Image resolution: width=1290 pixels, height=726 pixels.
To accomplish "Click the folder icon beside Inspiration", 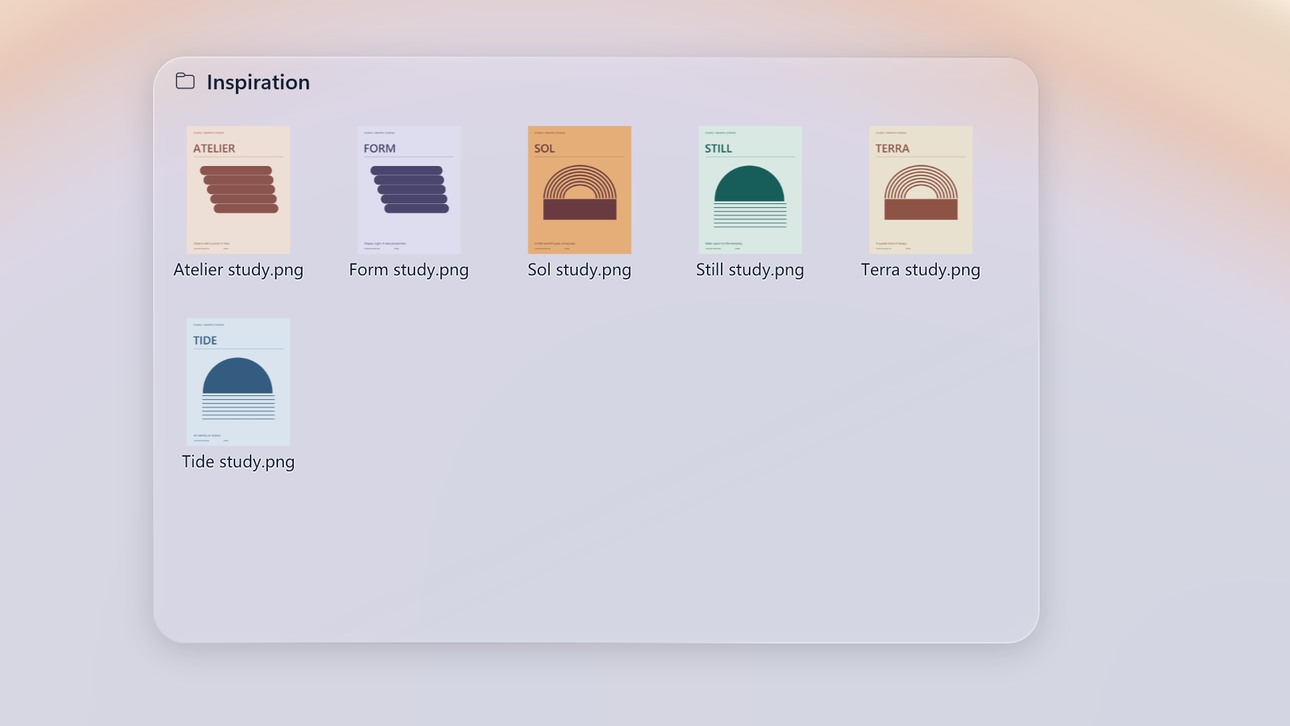I will (185, 81).
